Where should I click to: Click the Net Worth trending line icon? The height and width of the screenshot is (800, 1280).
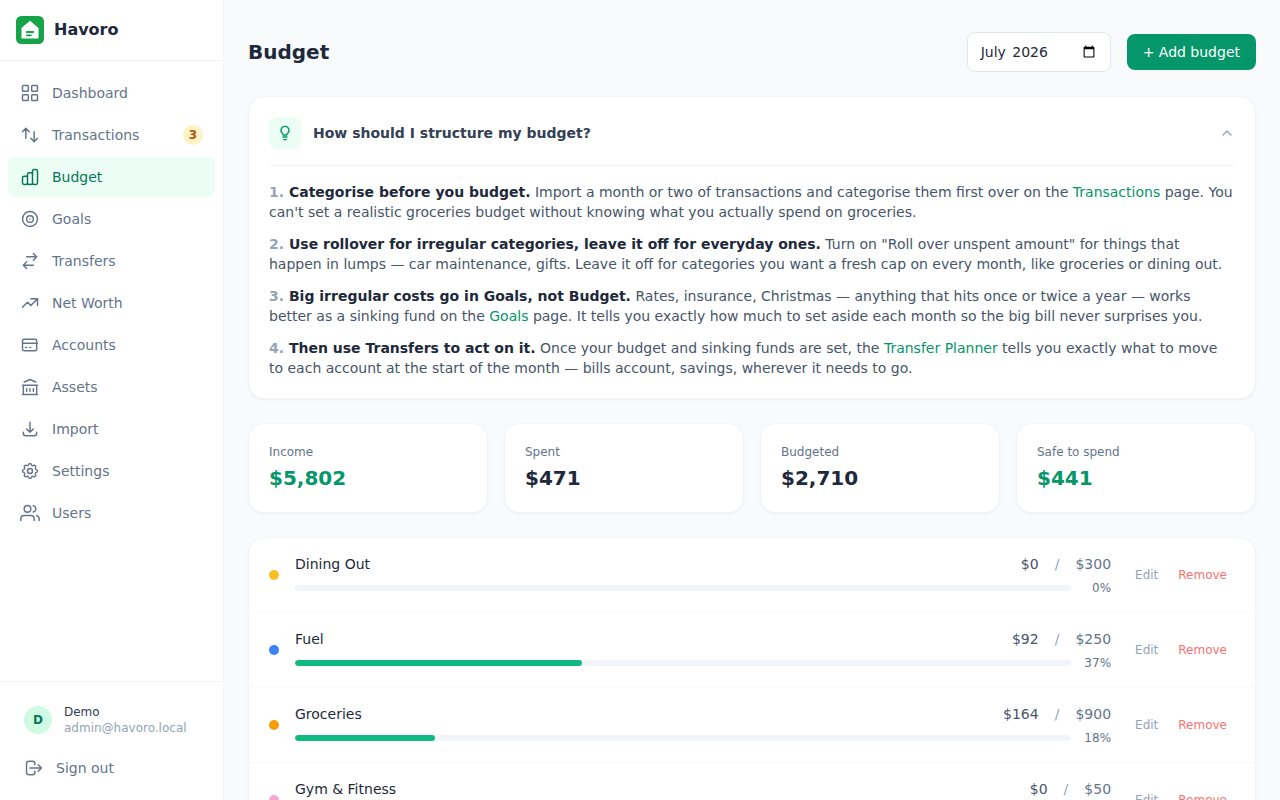[30, 303]
